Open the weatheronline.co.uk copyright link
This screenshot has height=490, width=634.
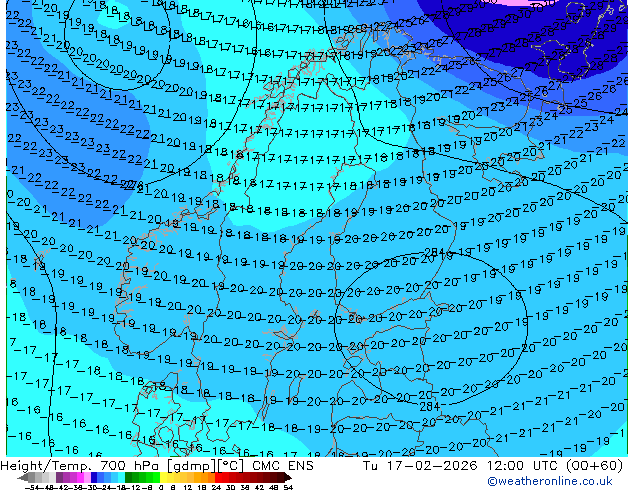[549, 481]
